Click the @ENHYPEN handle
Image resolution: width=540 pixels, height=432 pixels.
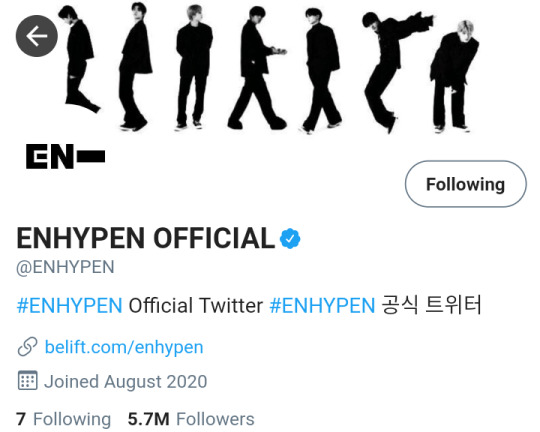(65, 267)
